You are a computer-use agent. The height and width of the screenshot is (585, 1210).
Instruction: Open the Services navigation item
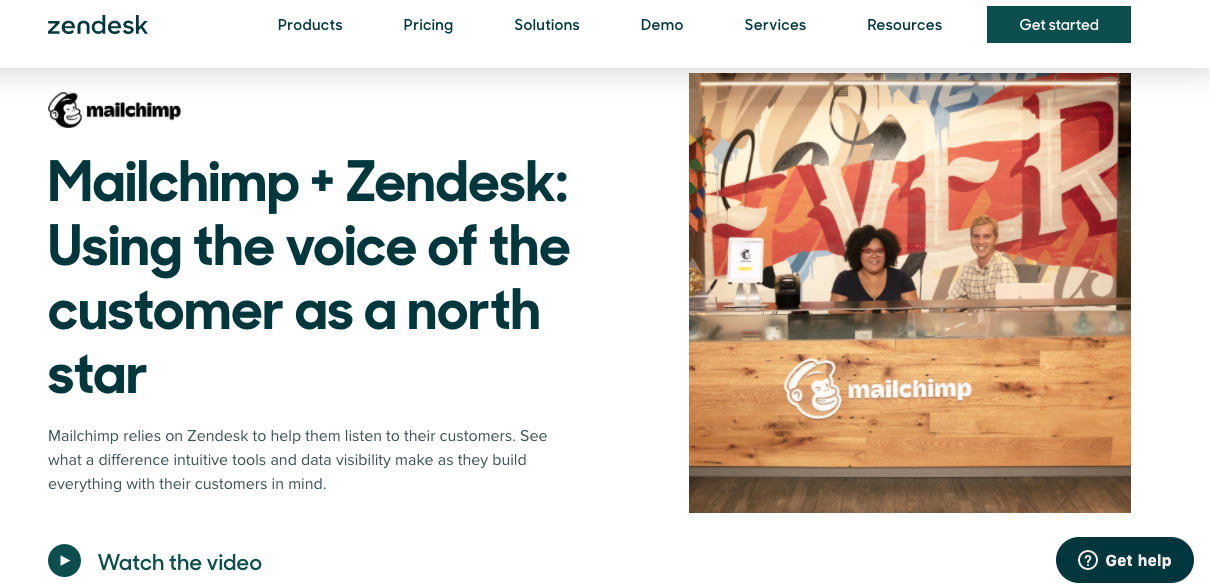coord(775,25)
